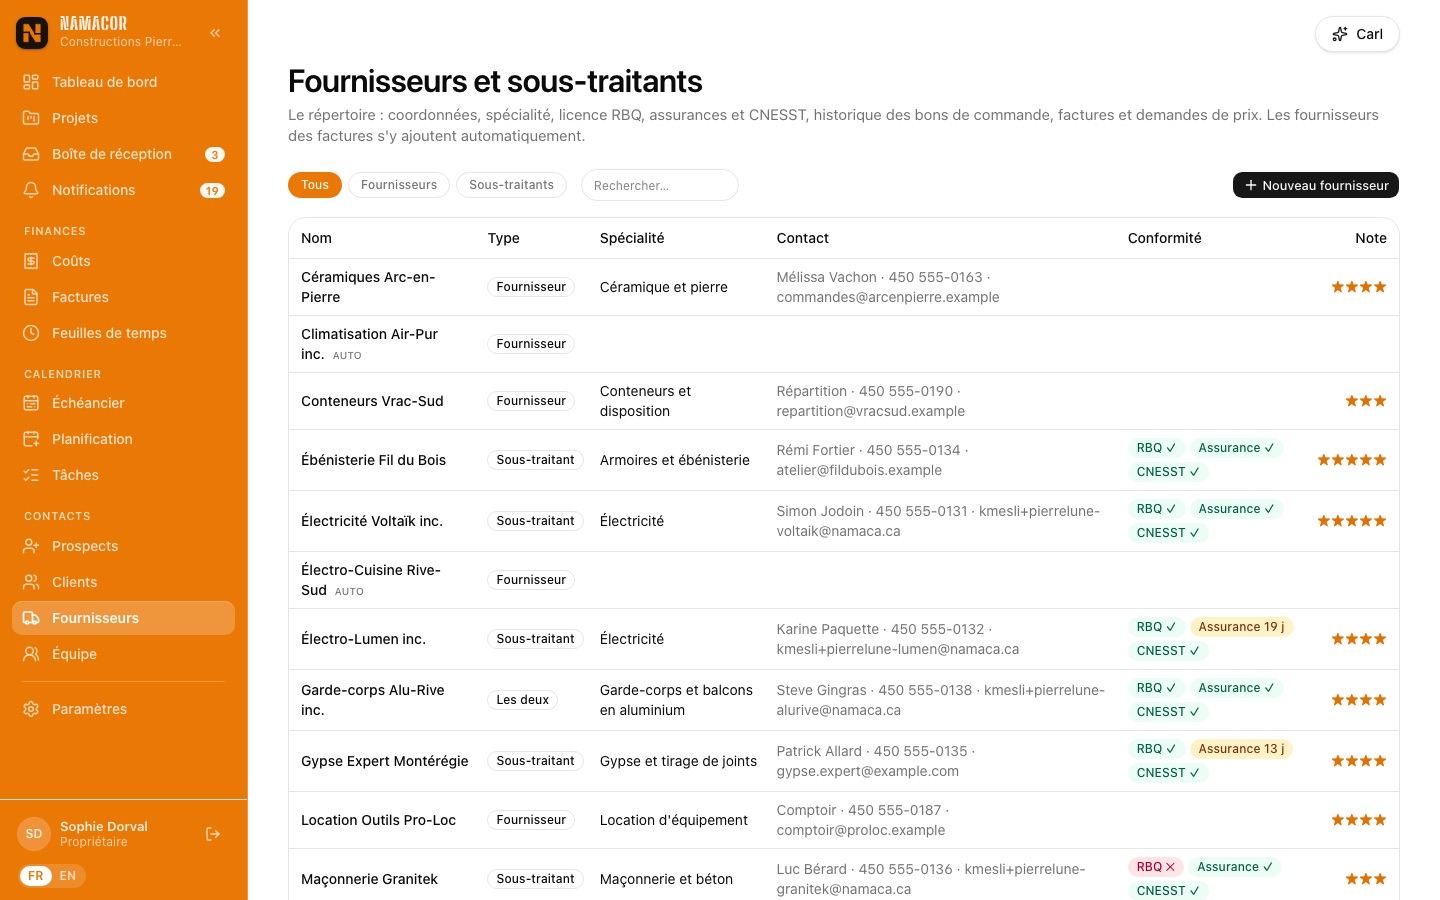Image resolution: width=1440 pixels, height=900 pixels.
Task: Click the Assurance 13 j warning badge
Action: [1241, 749]
